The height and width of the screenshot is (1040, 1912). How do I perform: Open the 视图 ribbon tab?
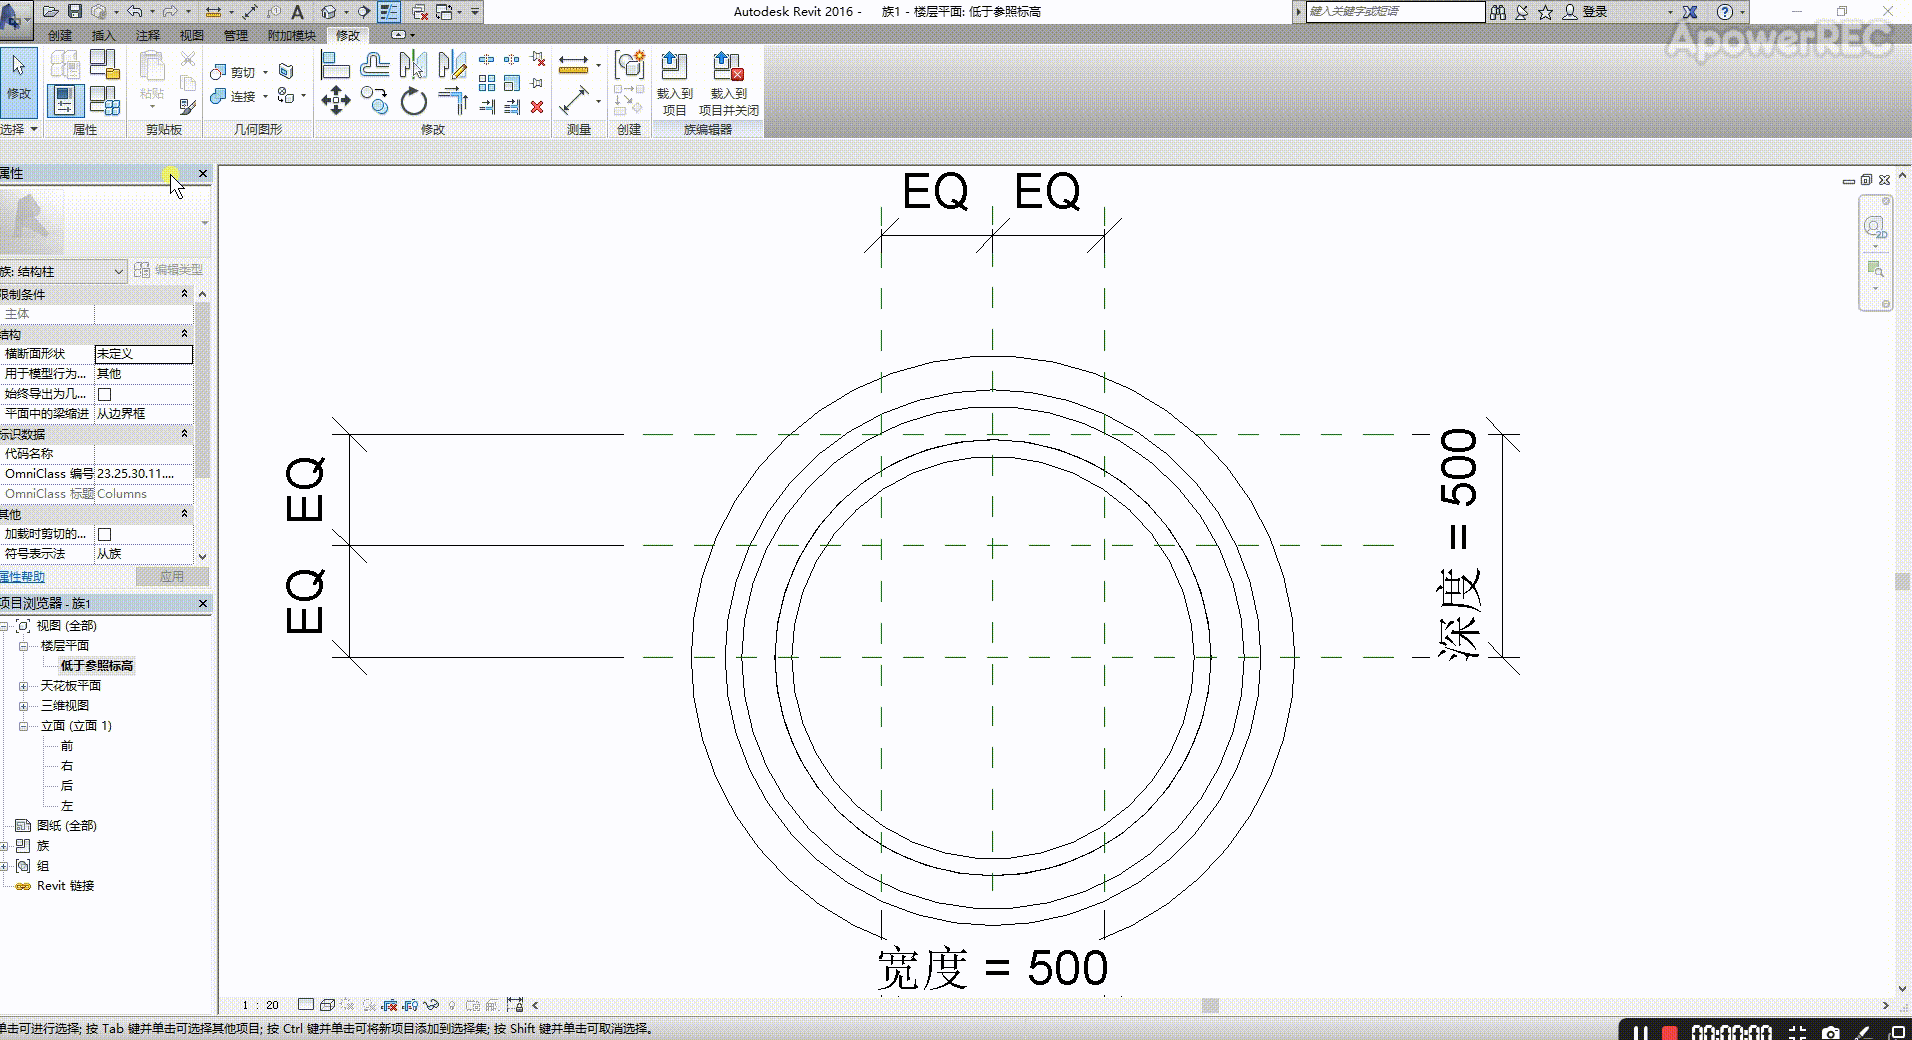pyautogui.click(x=192, y=35)
